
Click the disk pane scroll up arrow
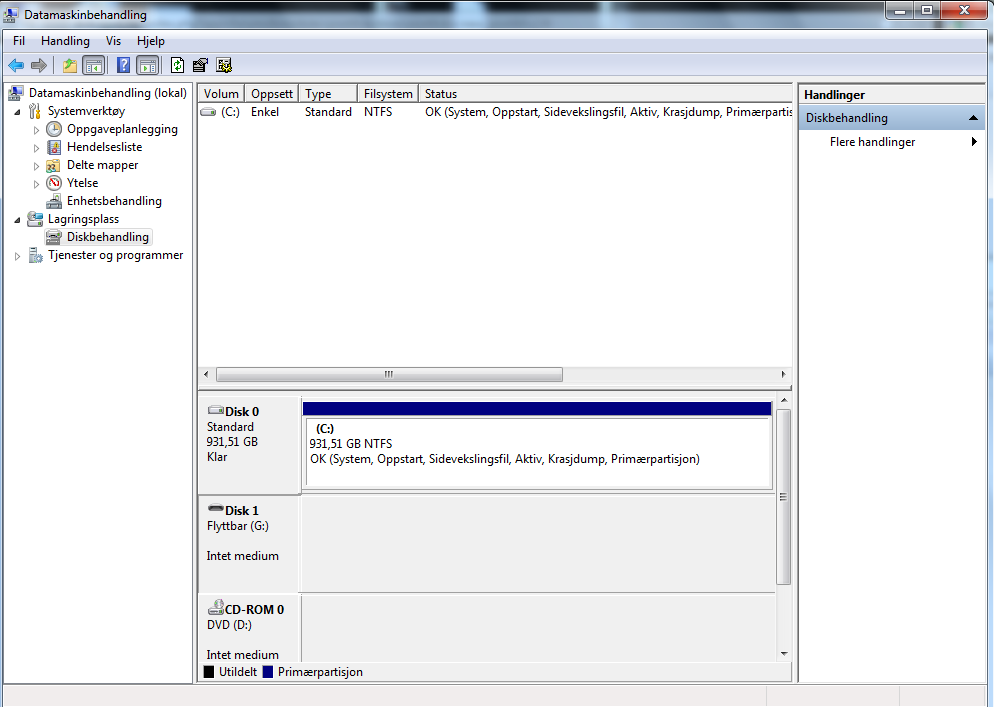click(x=784, y=400)
